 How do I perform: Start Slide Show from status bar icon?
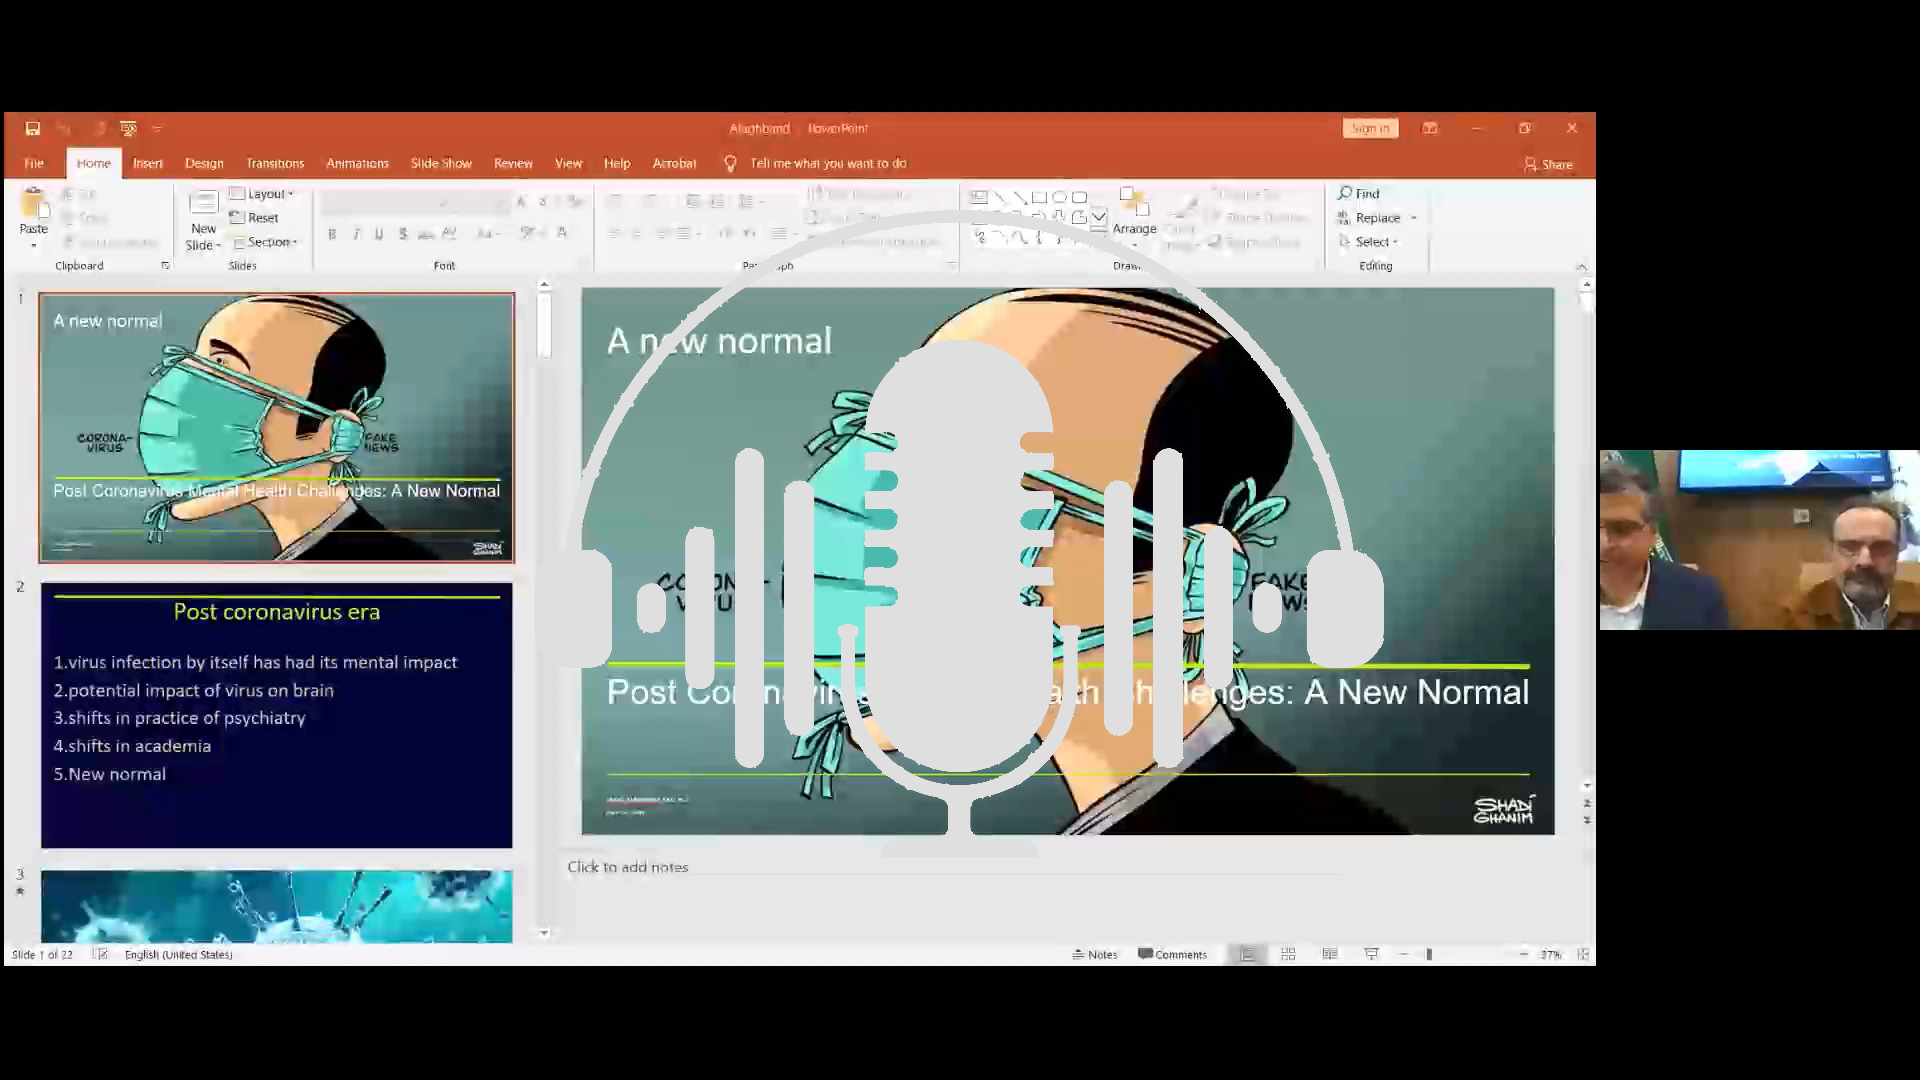pyautogui.click(x=1371, y=954)
